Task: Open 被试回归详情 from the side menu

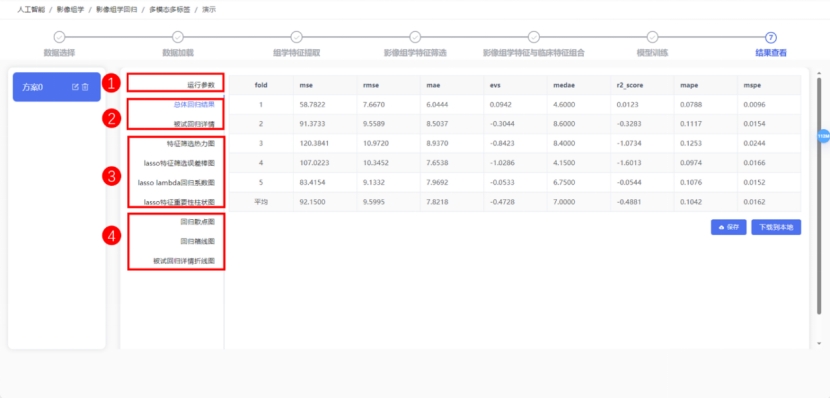Action: pyautogui.click(x=194, y=124)
